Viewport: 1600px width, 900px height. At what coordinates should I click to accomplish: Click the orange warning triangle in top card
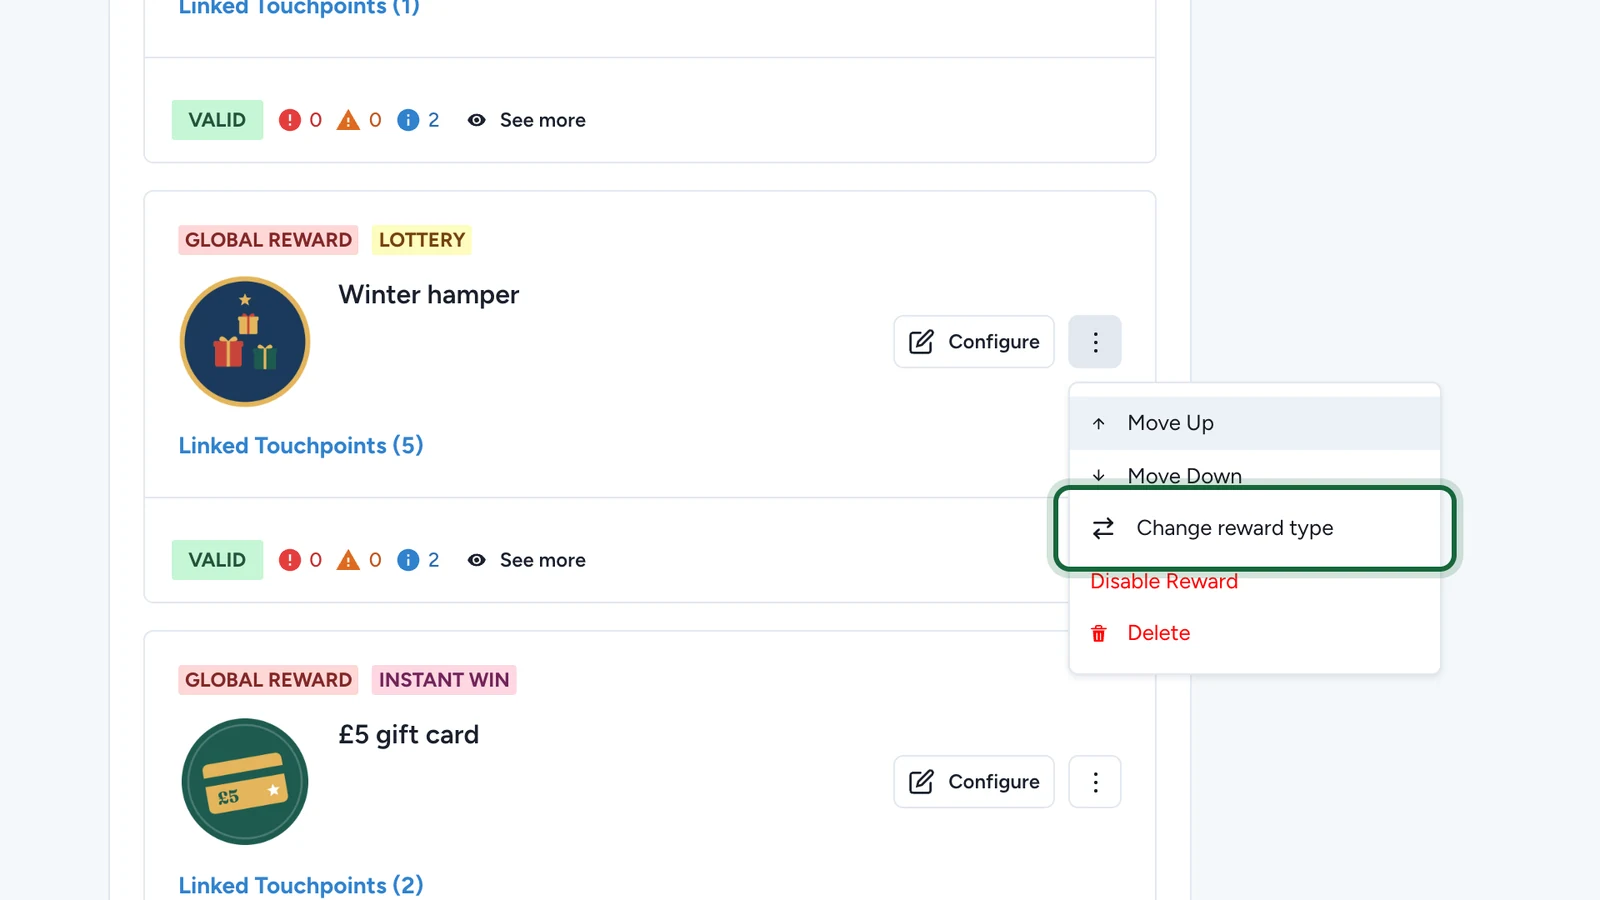tap(348, 120)
